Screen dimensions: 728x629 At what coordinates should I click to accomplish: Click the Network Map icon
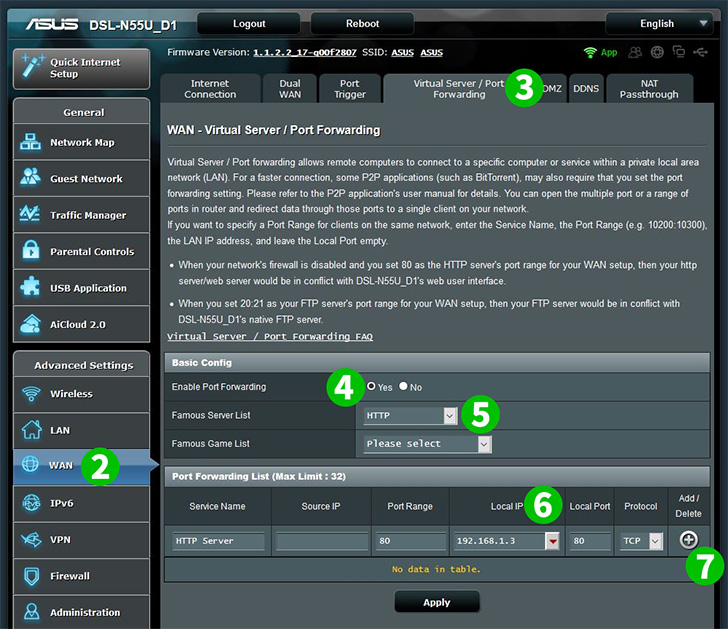[31, 142]
